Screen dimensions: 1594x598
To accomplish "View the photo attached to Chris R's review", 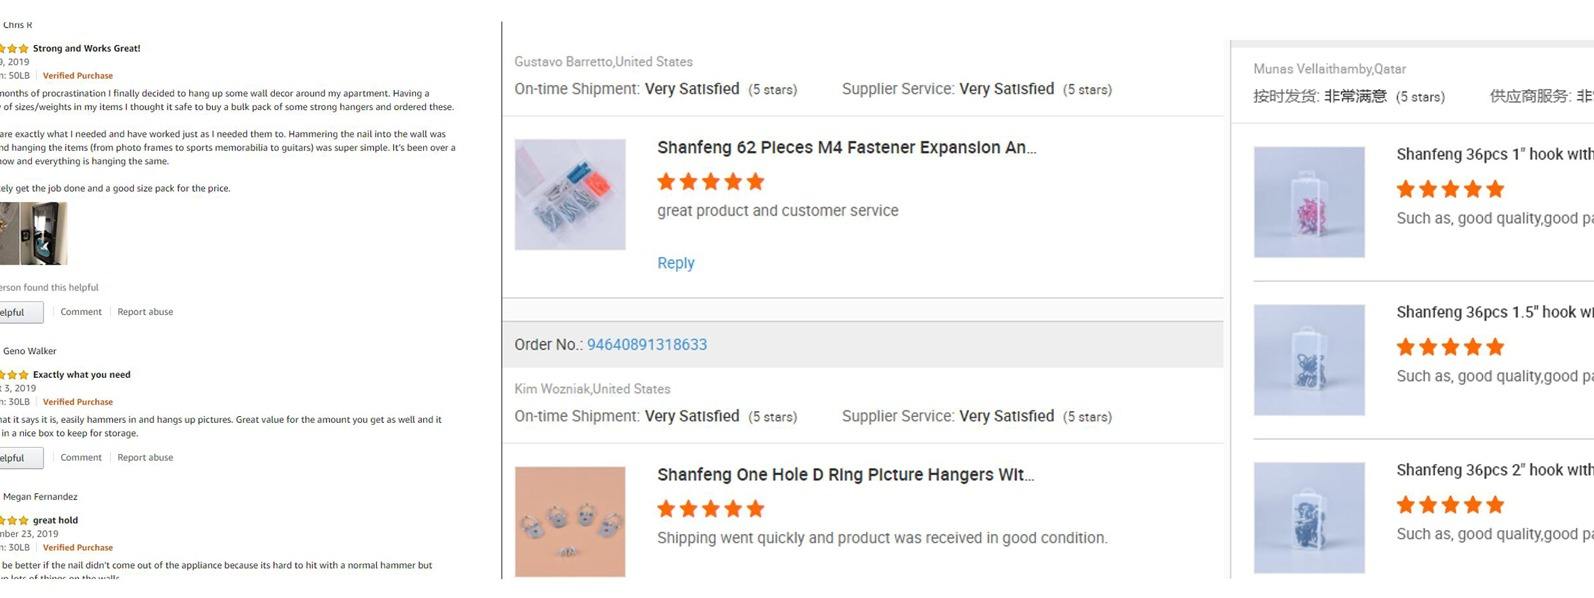I will [33, 233].
